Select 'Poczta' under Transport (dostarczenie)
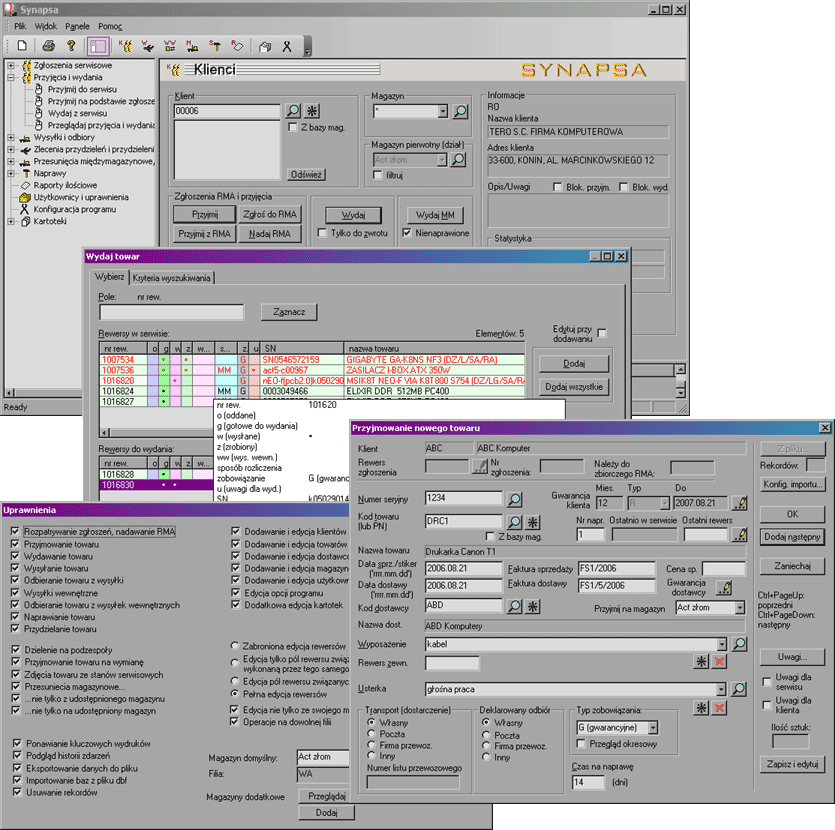The width and height of the screenshot is (835, 830). 372,734
